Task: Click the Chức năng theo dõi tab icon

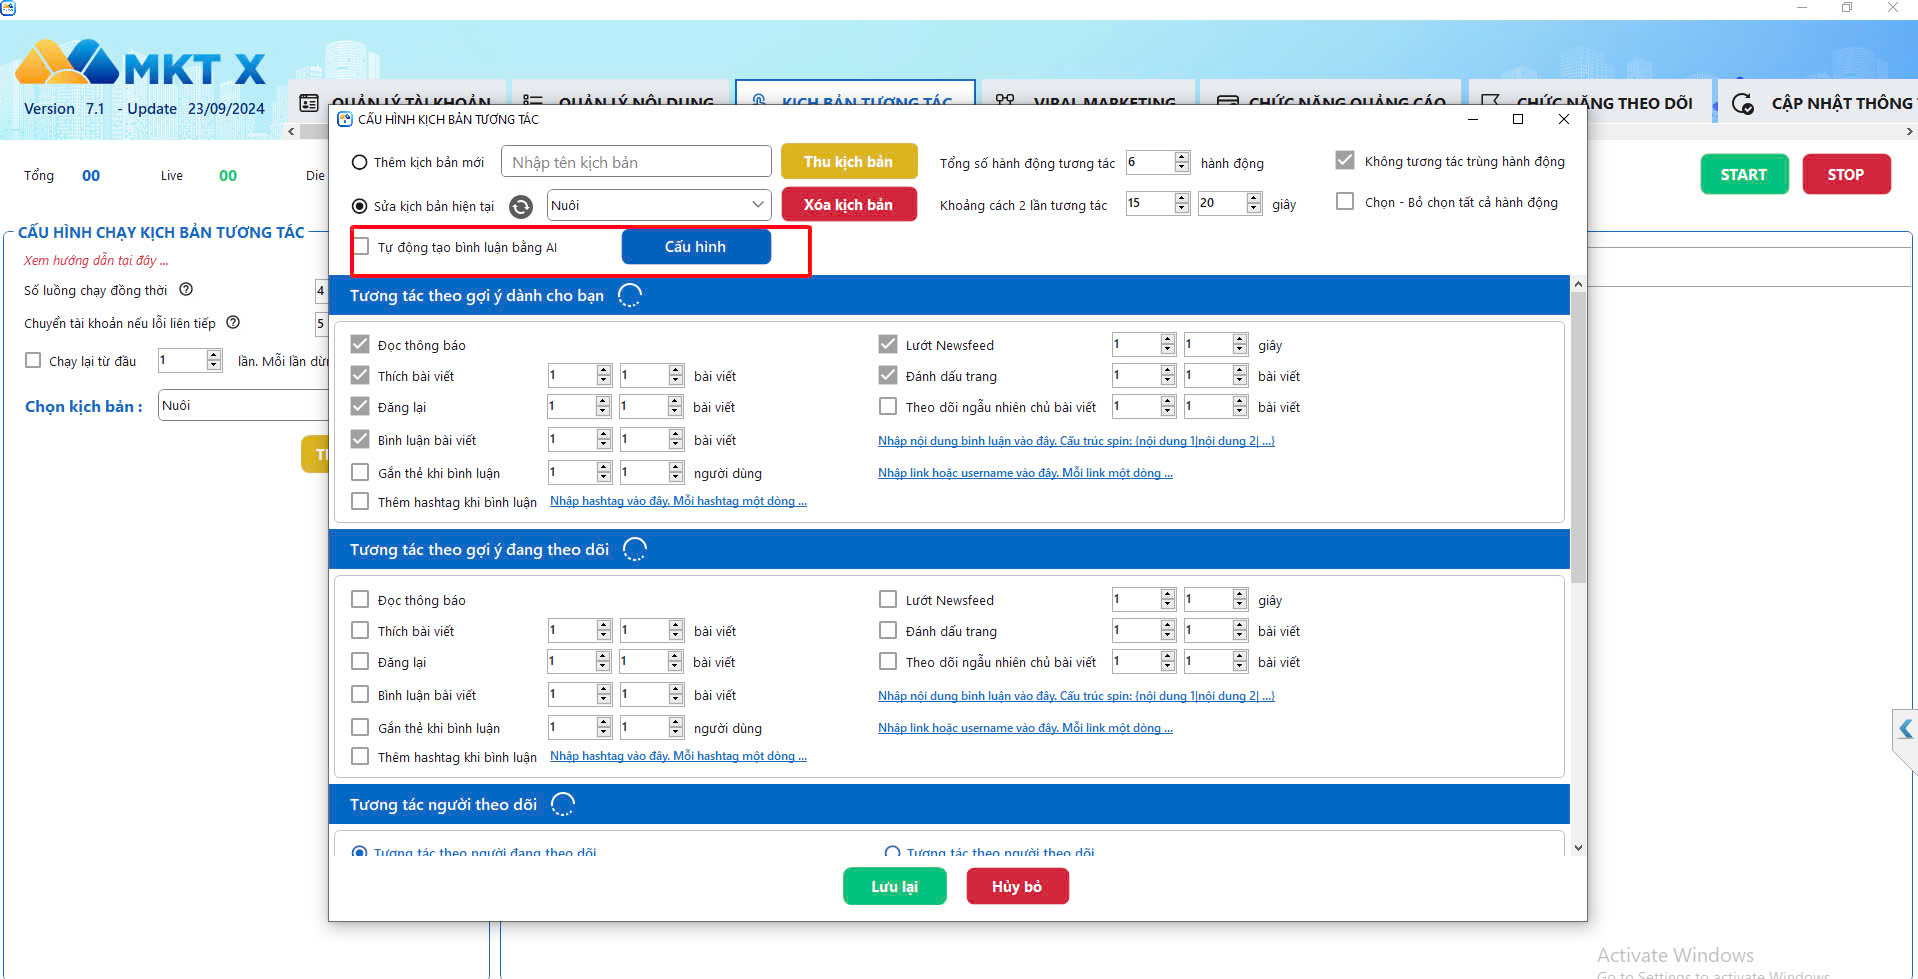Action: coord(1490,102)
